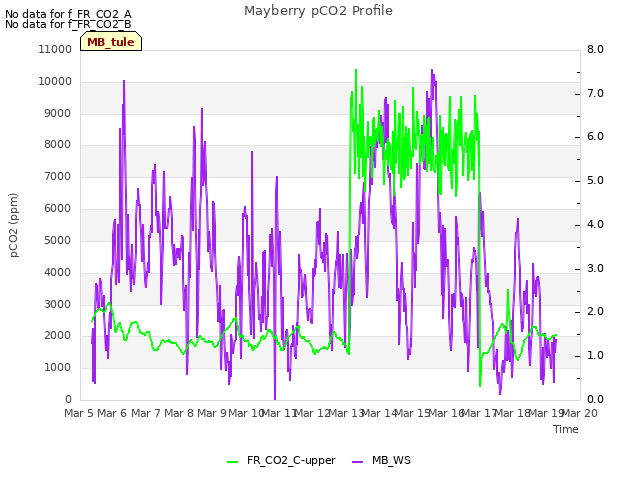Click the pCO2 (ppm) axis label
The height and width of the screenshot is (480, 640).
pyautogui.click(x=14, y=225)
